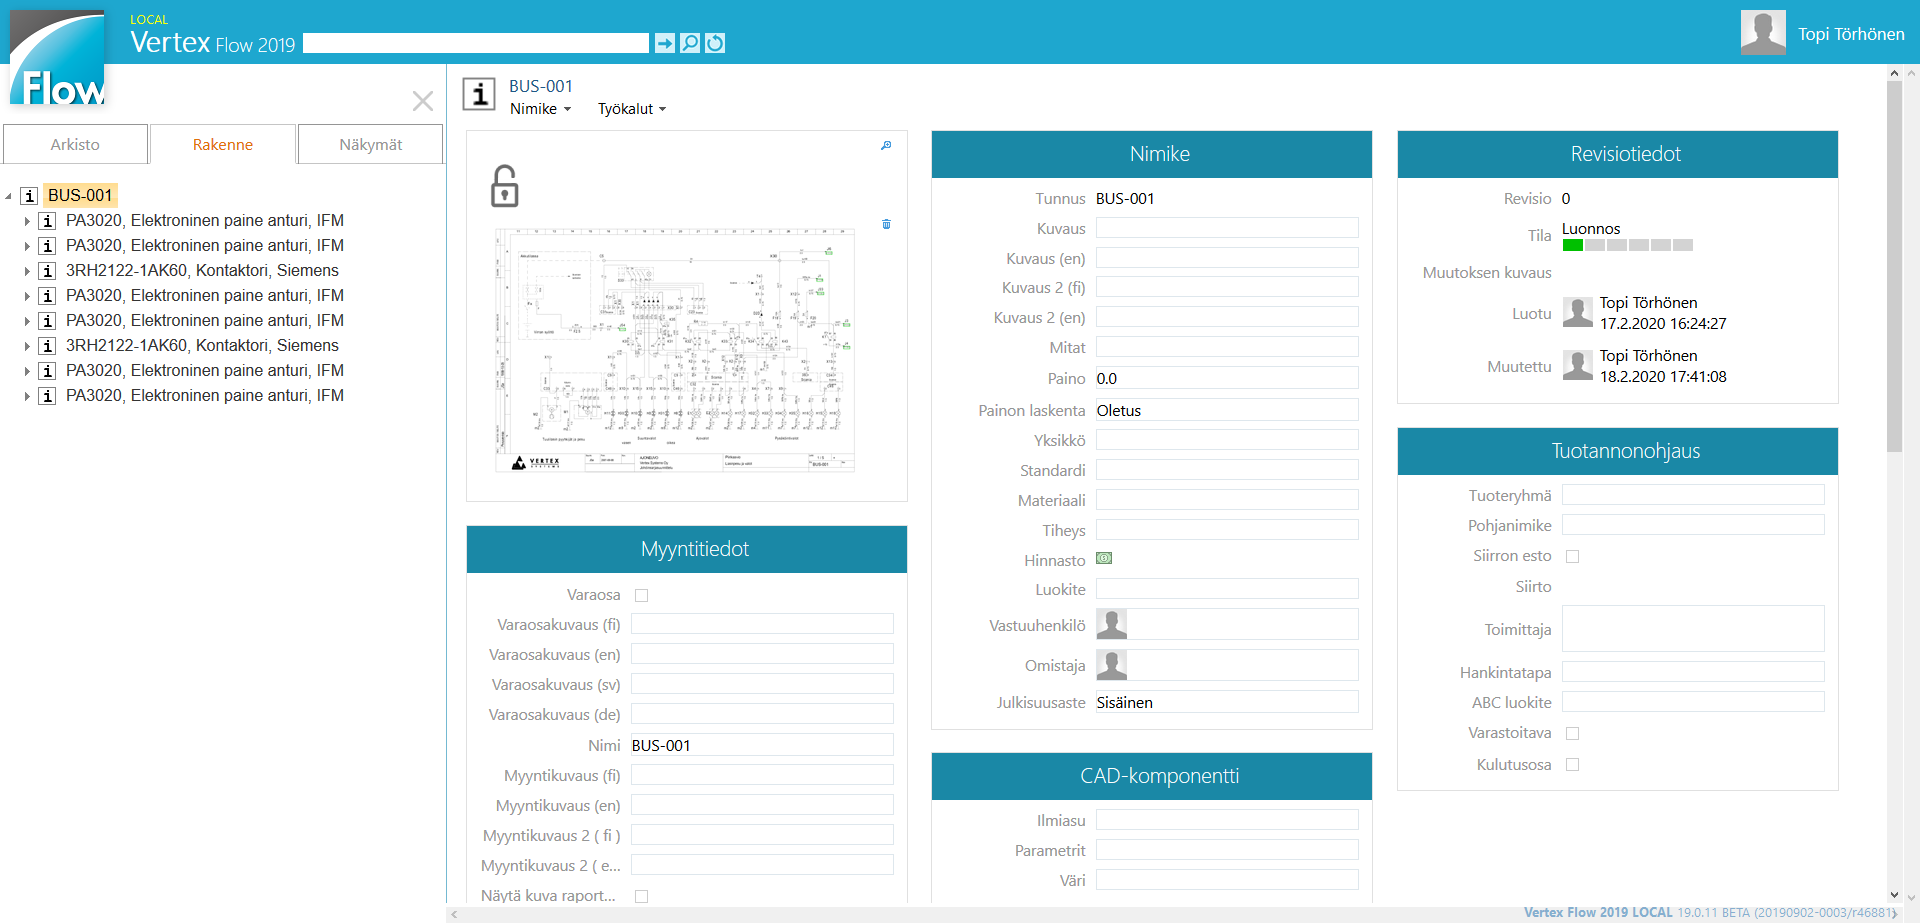Click the open padlock lock-status icon

point(505,186)
